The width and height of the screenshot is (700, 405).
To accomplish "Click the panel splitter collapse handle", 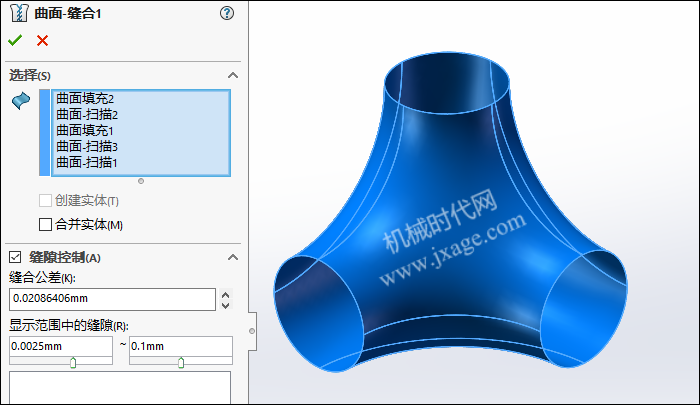I will click(252, 331).
